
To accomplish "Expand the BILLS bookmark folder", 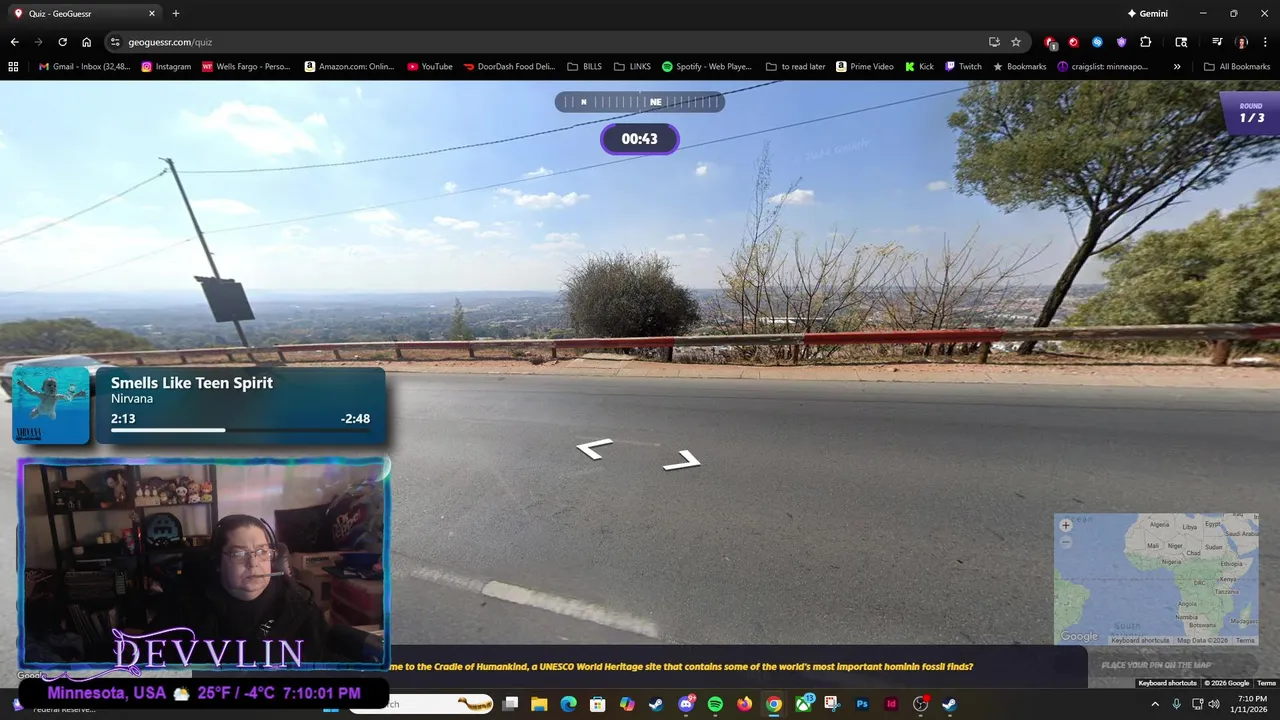I will point(585,67).
